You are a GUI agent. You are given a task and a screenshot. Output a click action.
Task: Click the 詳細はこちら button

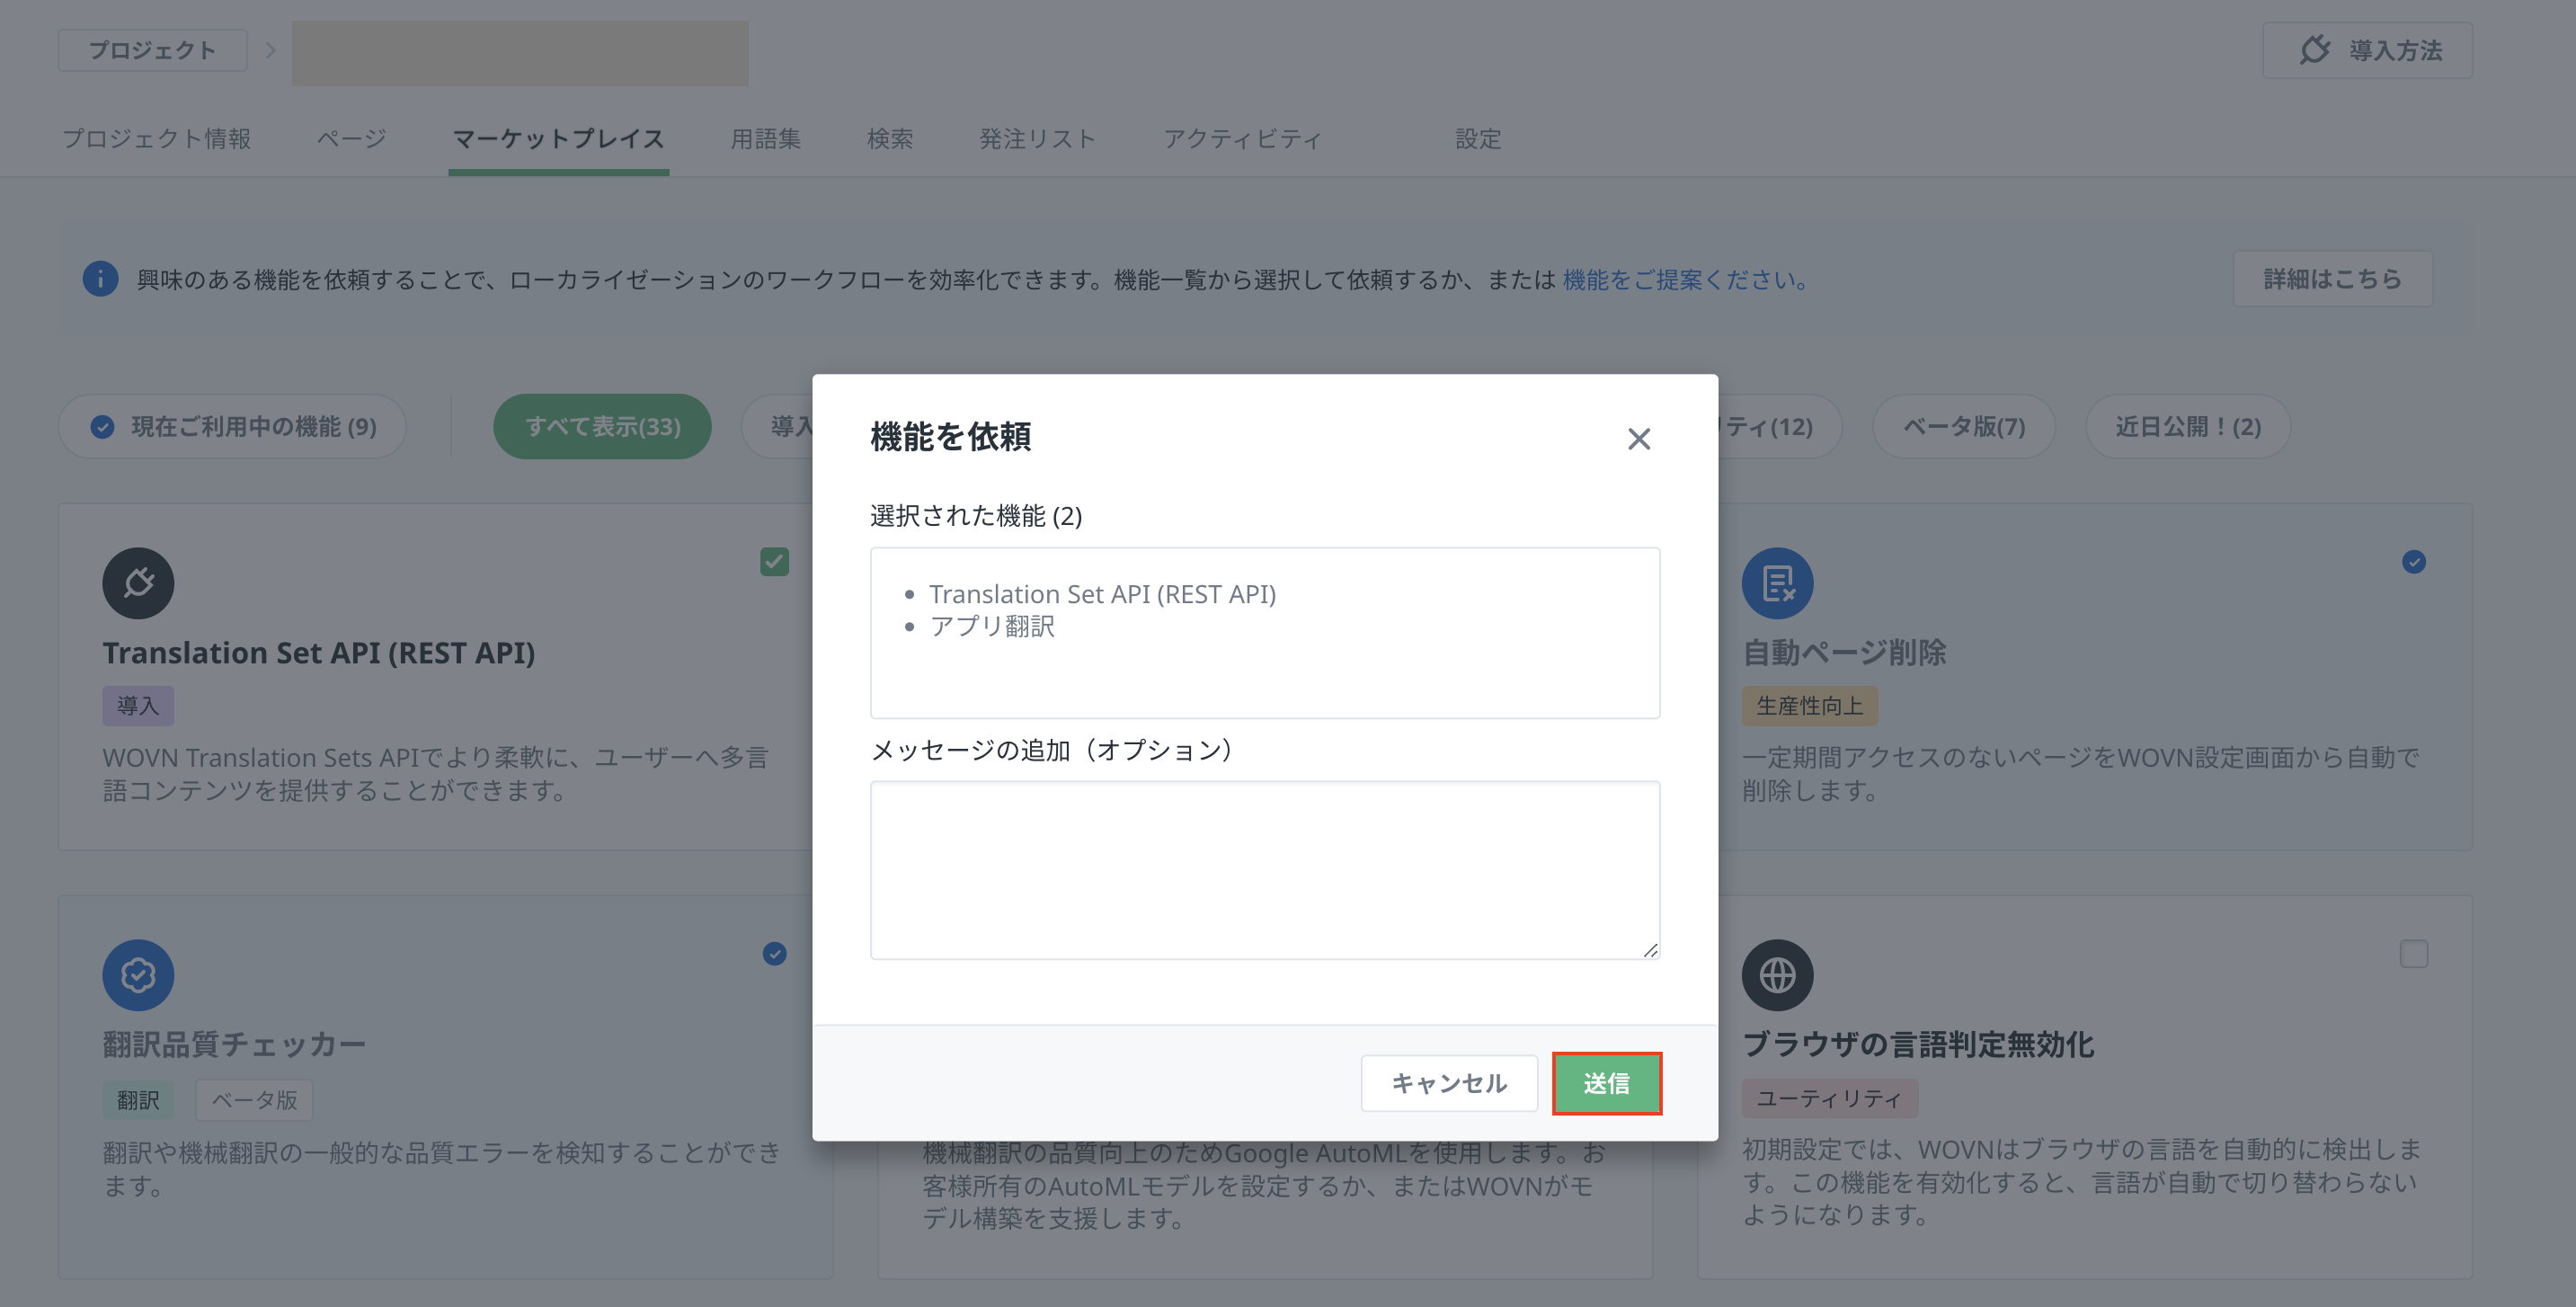coord(2332,279)
